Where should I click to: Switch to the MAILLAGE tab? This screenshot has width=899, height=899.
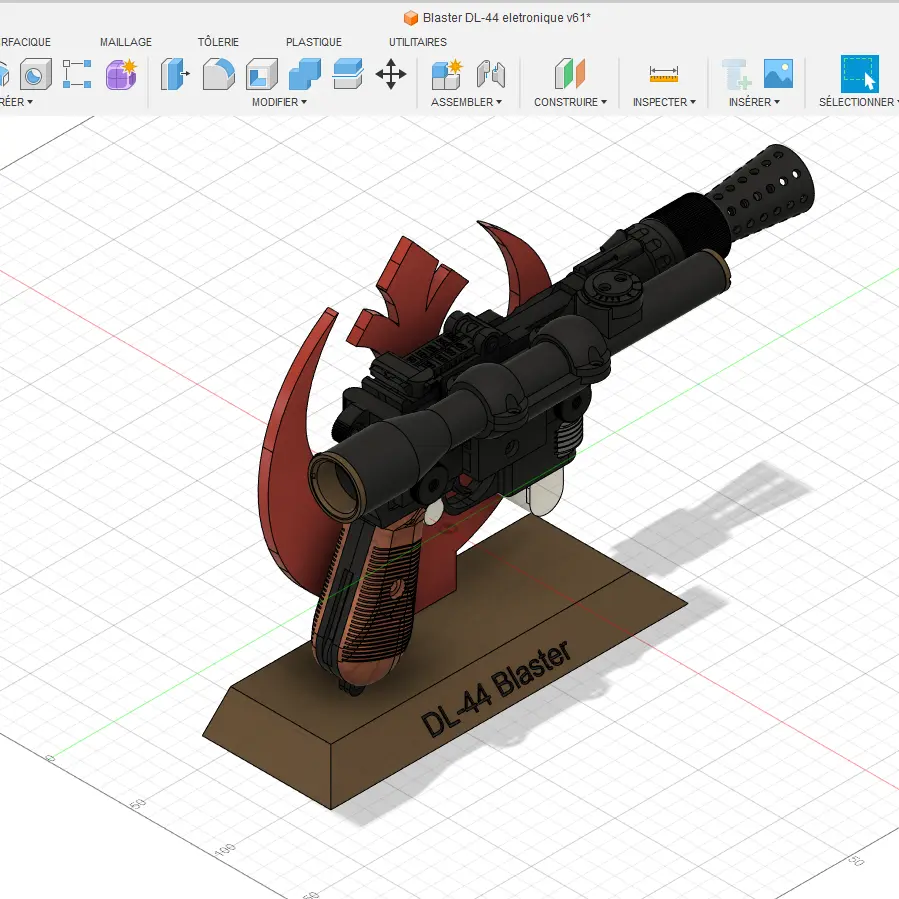point(126,42)
